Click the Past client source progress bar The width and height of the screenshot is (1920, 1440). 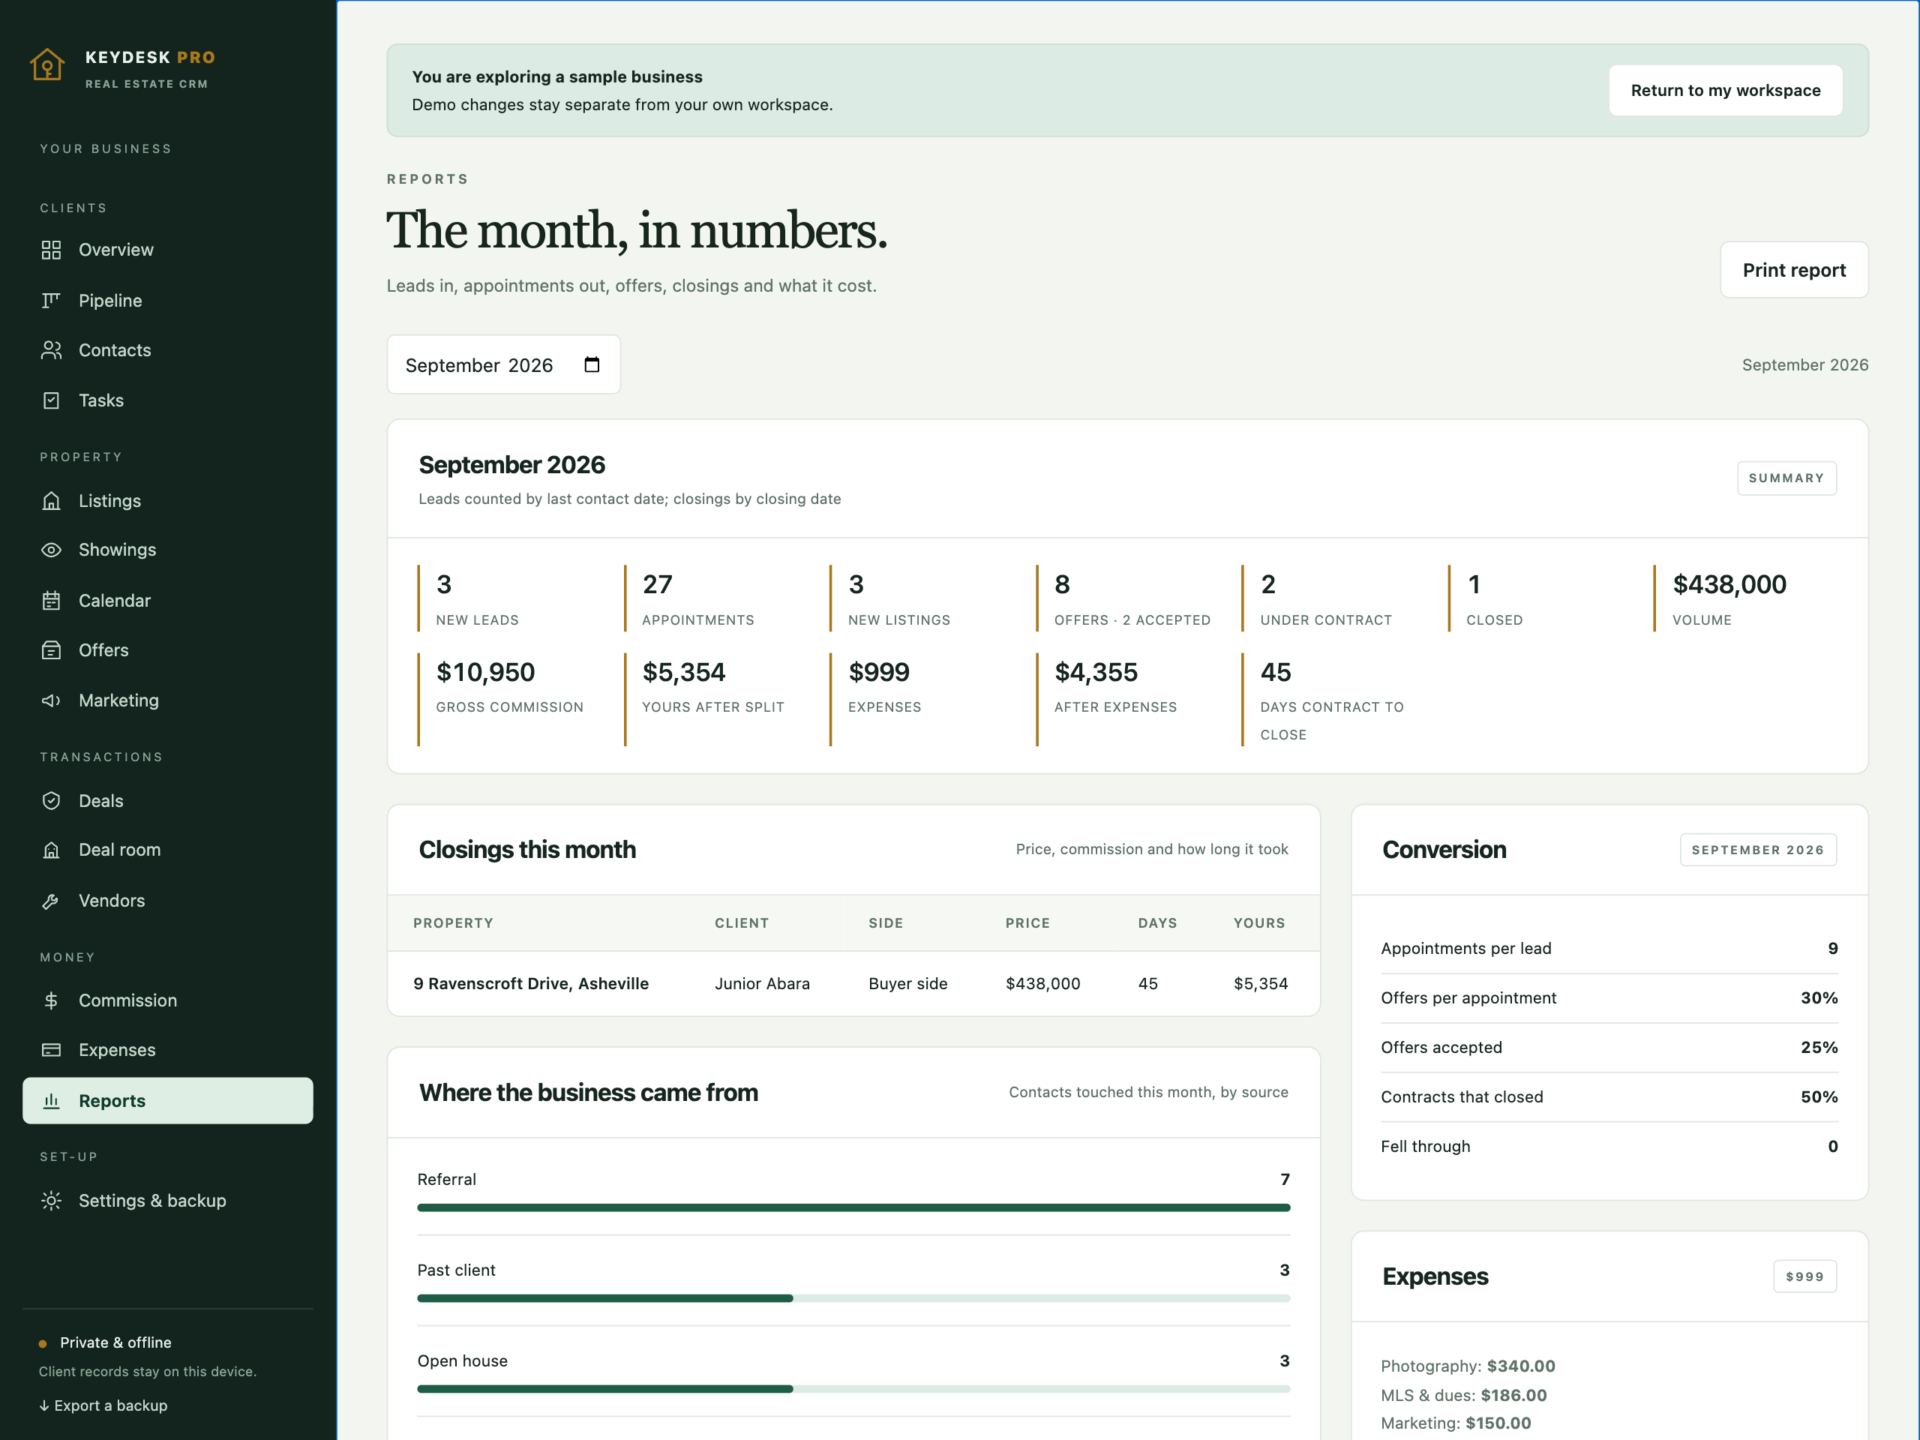click(x=853, y=1298)
